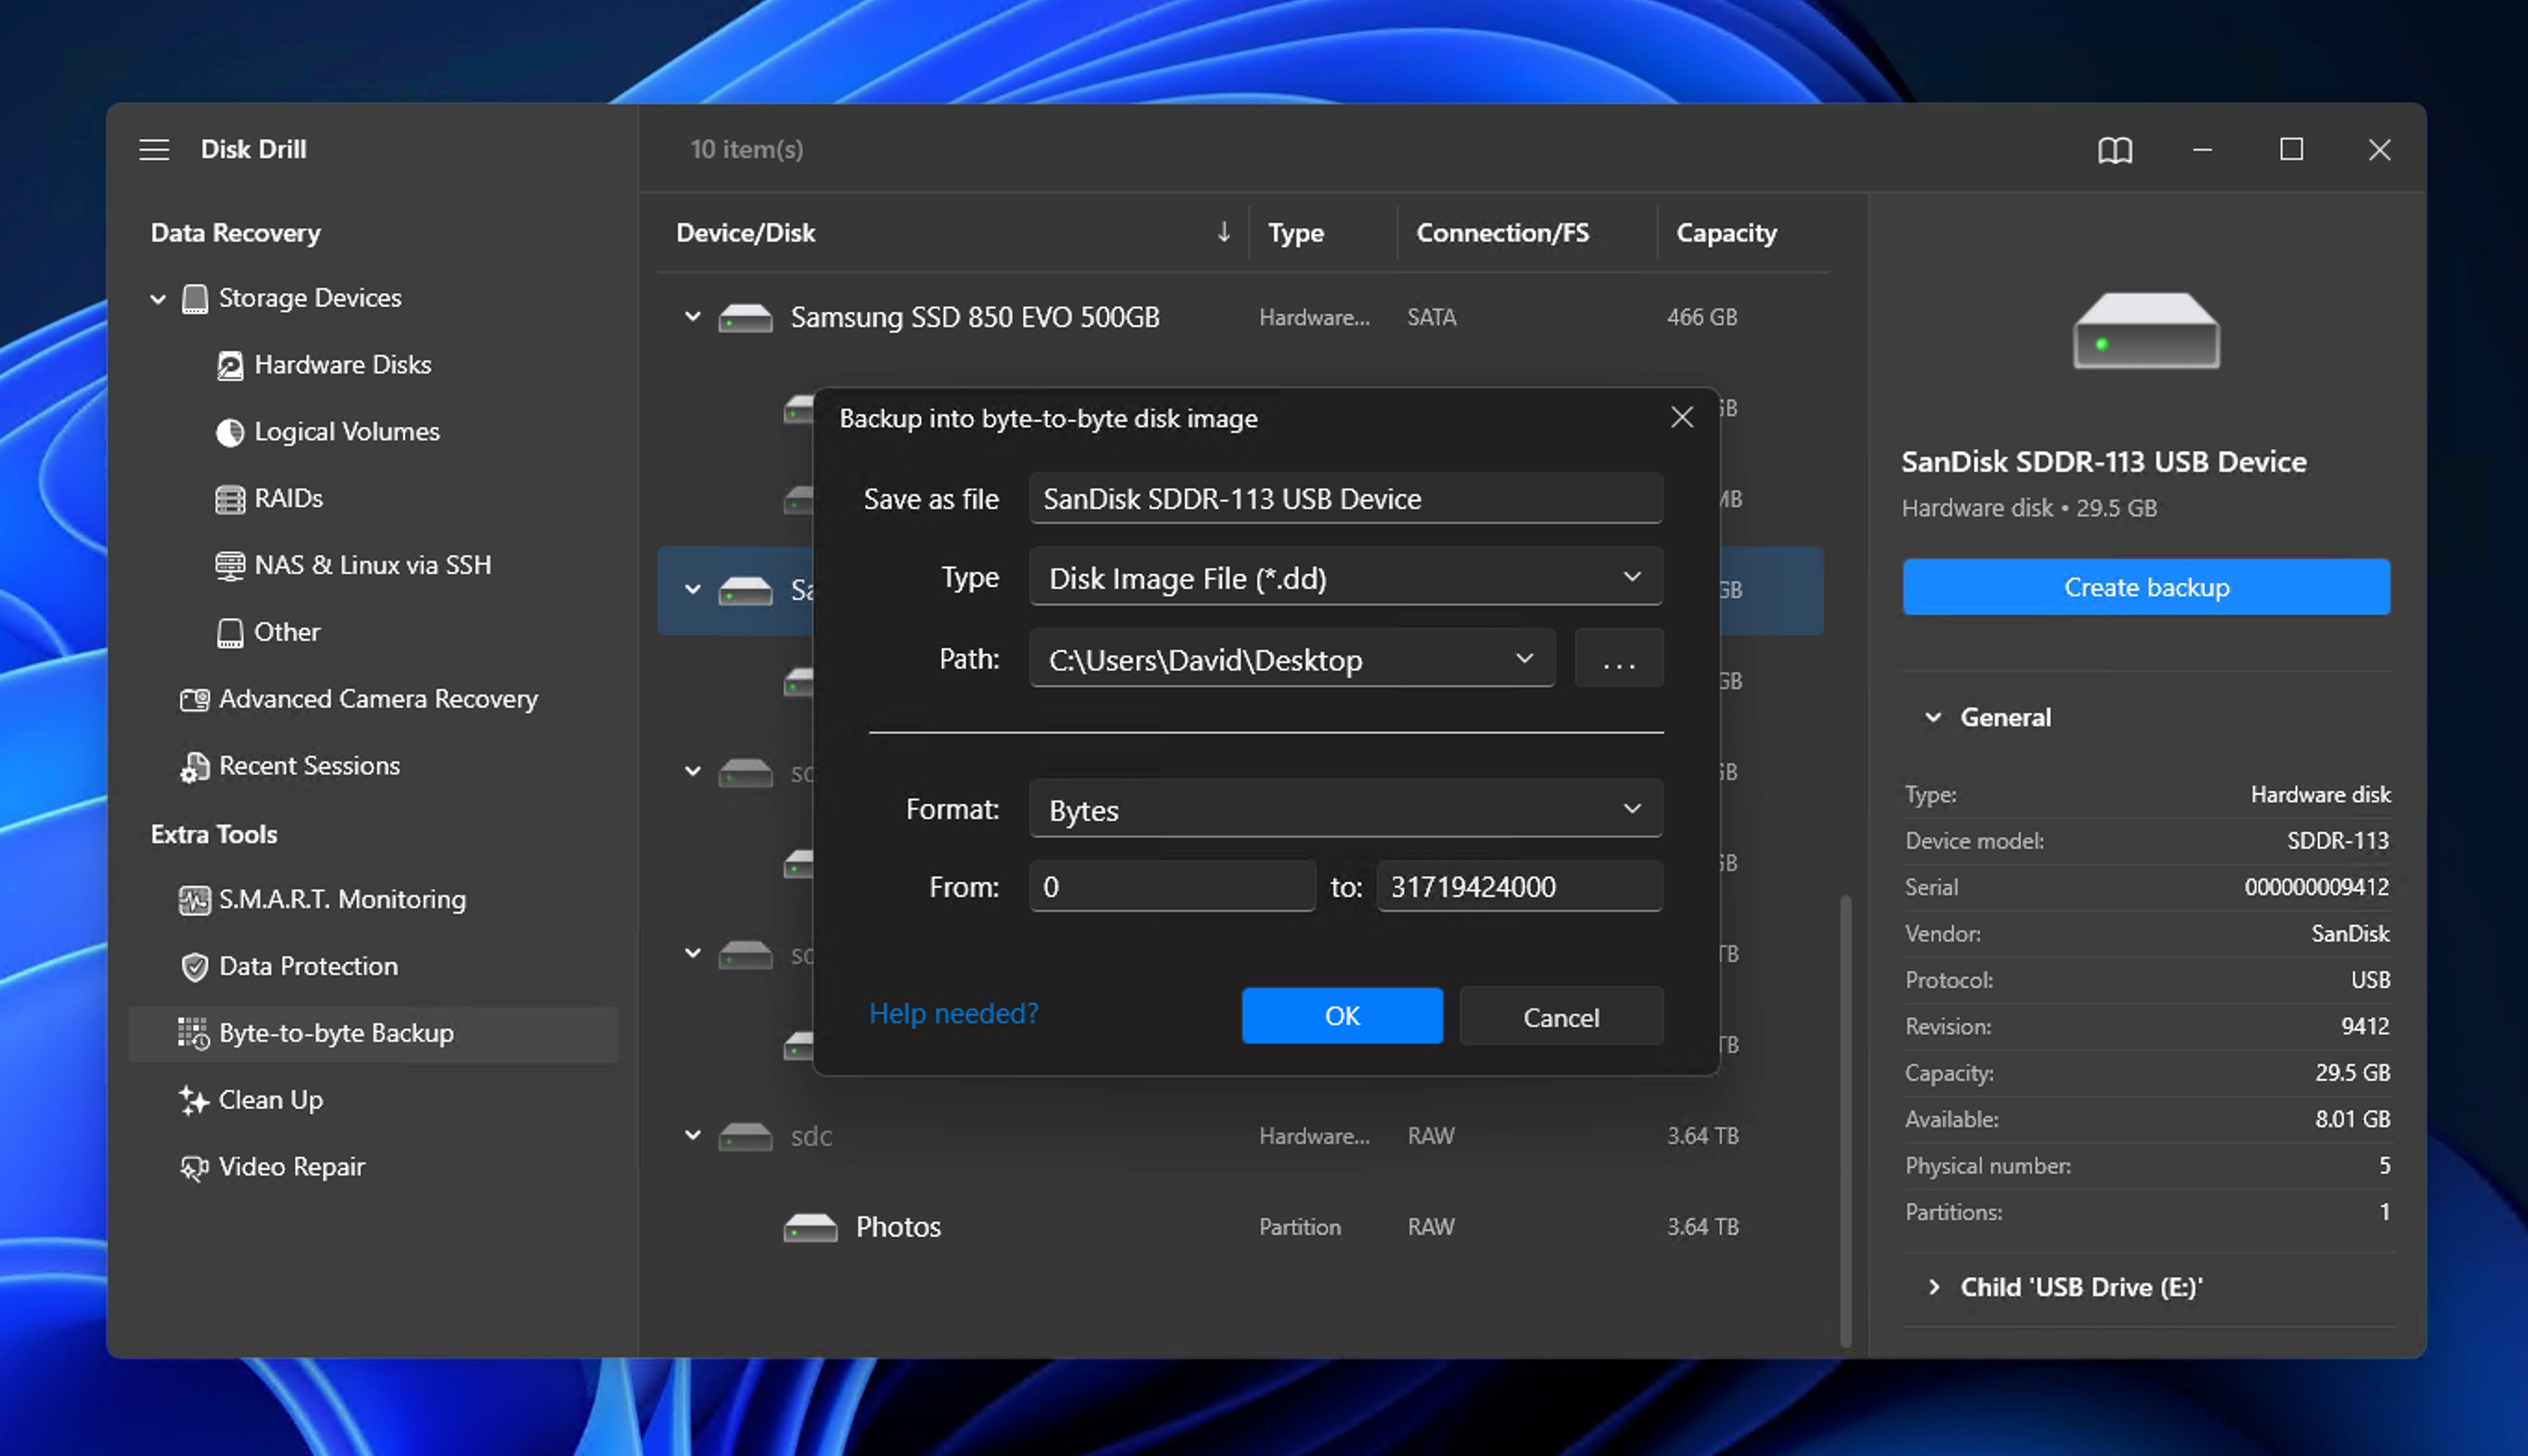Open the hamburger menu beside Disk Drill
The image size is (2528, 1456).
click(x=154, y=150)
